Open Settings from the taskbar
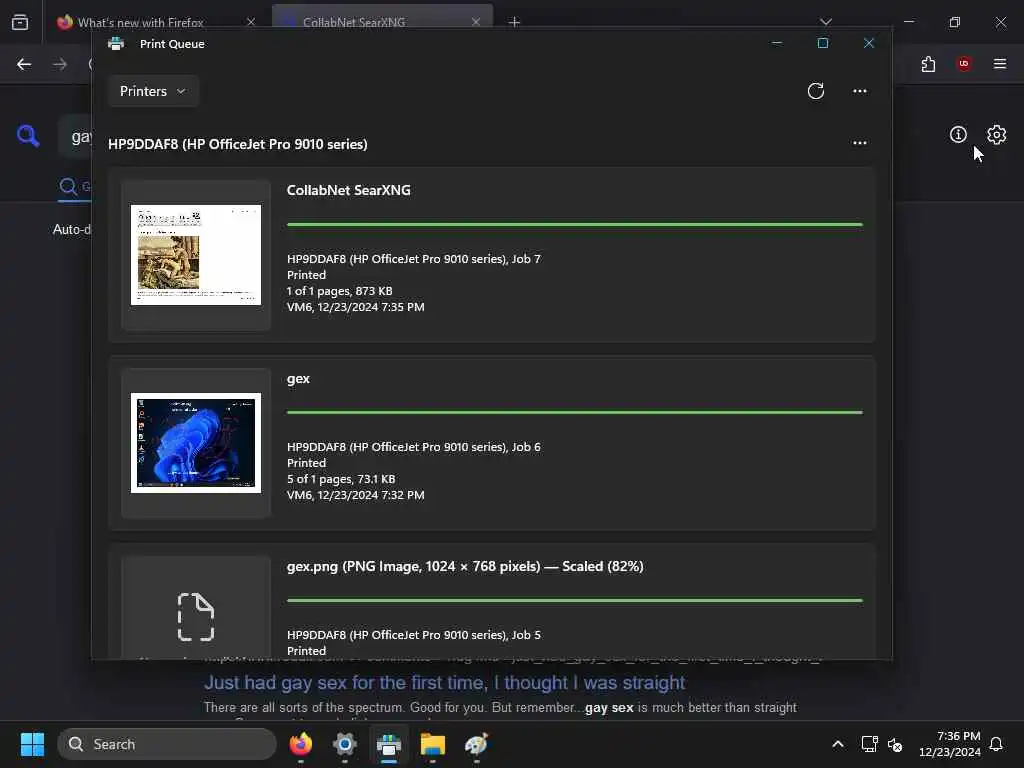The width and height of the screenshot is (1024, 768). tap(344, 744)
